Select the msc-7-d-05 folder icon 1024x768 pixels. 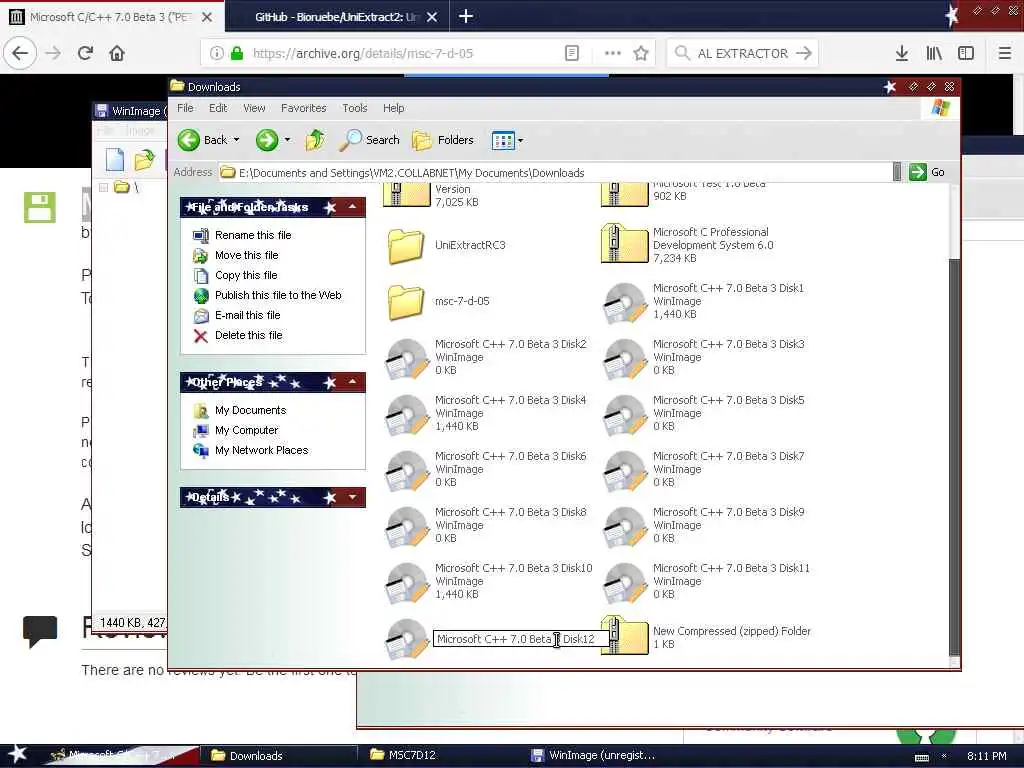[x=406, y=301]
